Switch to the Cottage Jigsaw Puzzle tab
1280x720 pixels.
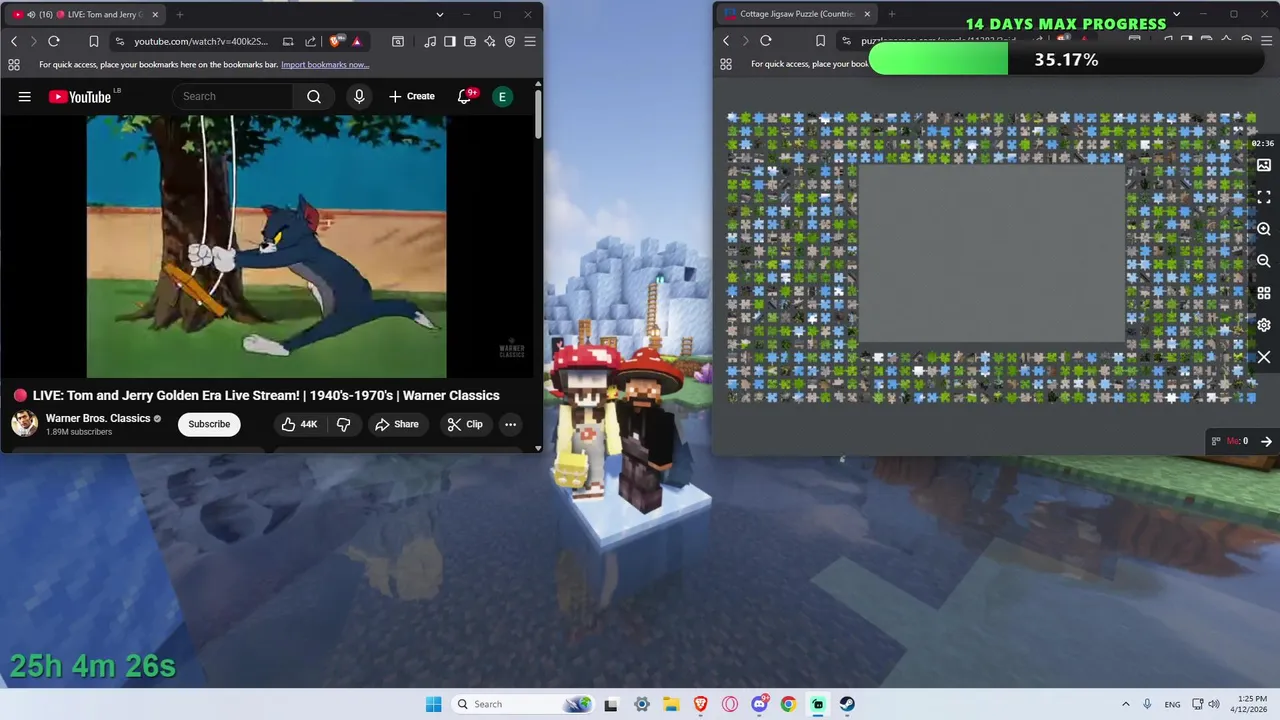[x=797, y=14]
